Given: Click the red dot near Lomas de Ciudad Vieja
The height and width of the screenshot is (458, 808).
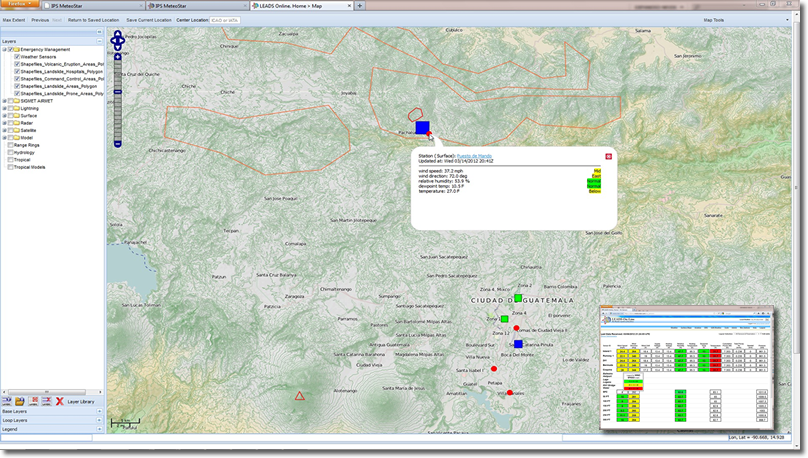Looking at the screenshot, I should tap(516, 328).
